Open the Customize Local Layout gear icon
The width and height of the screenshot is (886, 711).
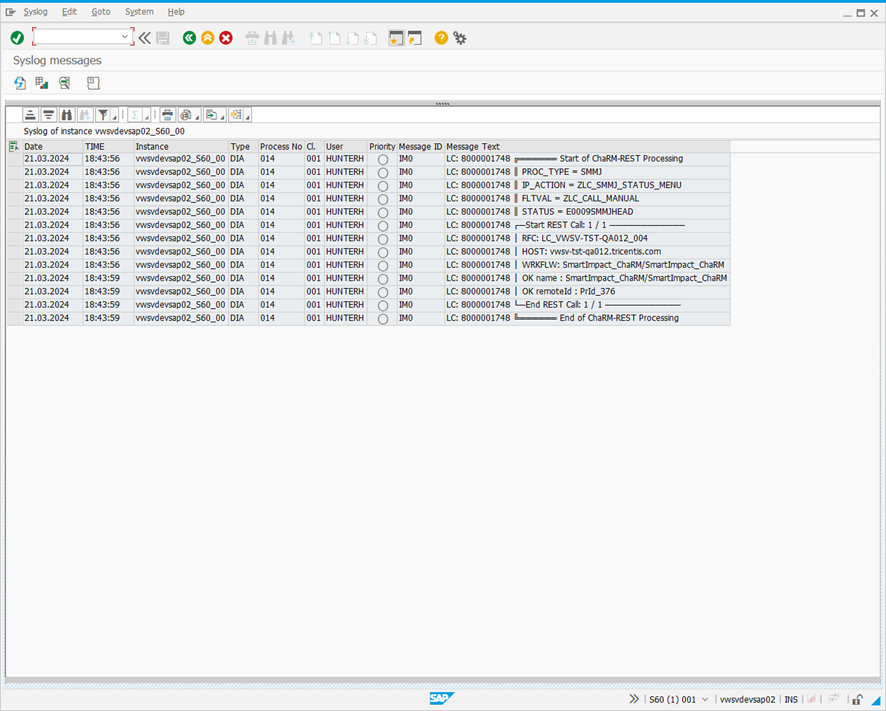click(460, 38)
